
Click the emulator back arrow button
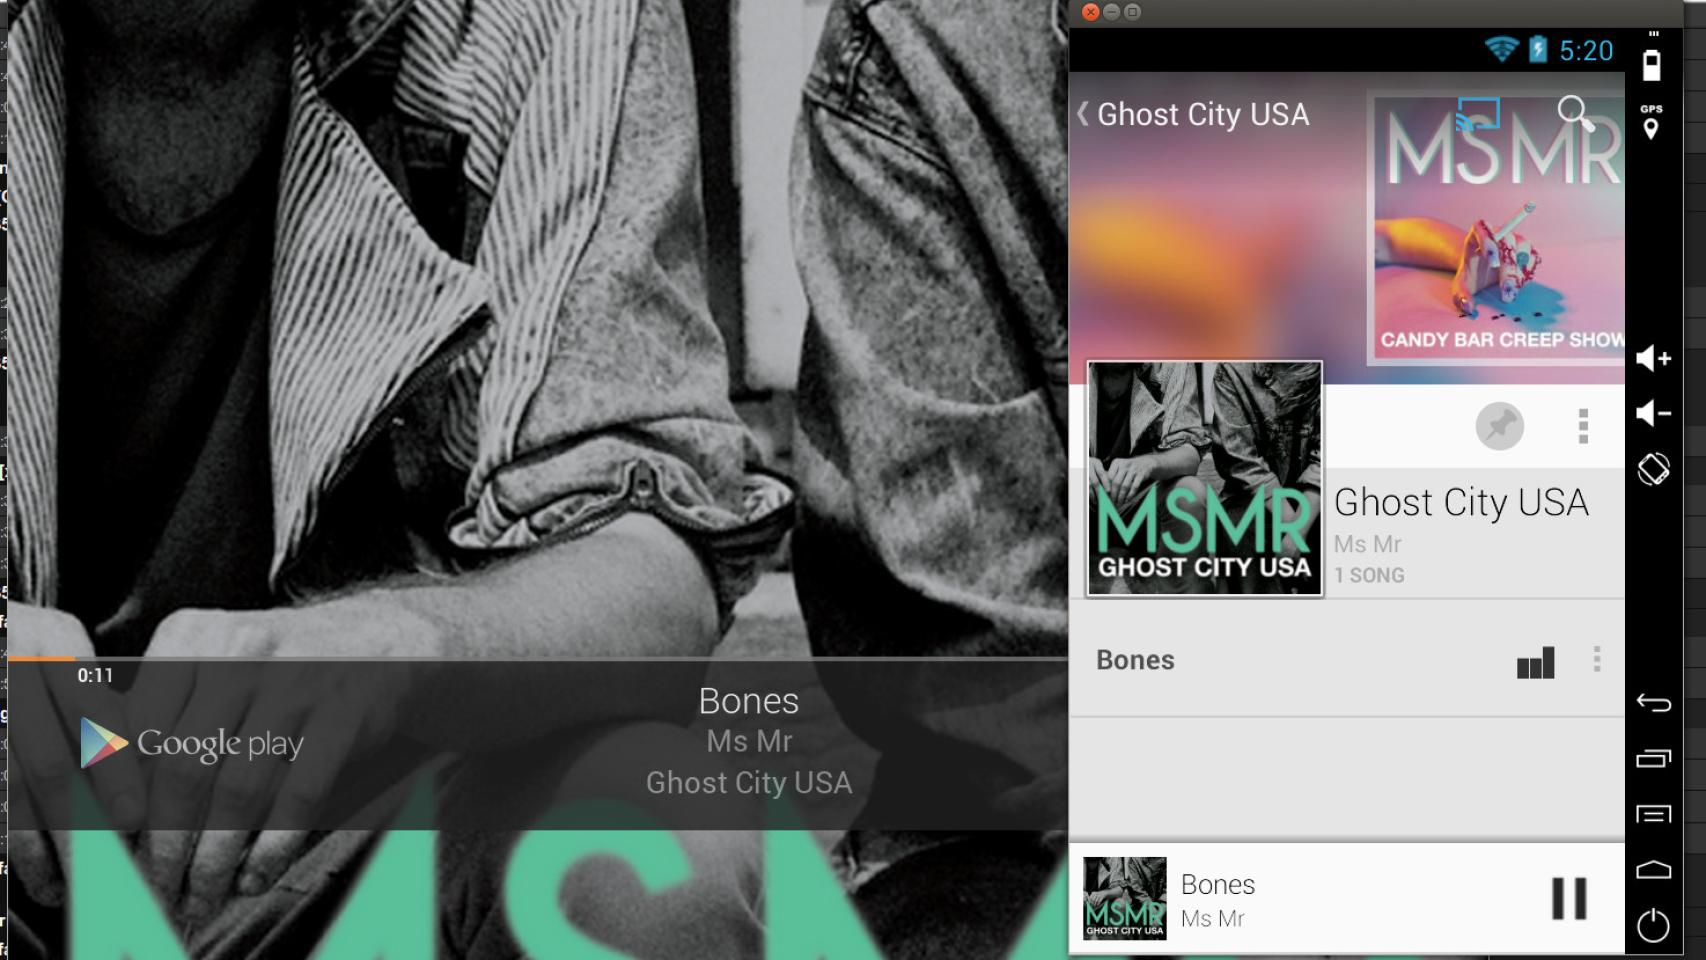click(1654, 703)
